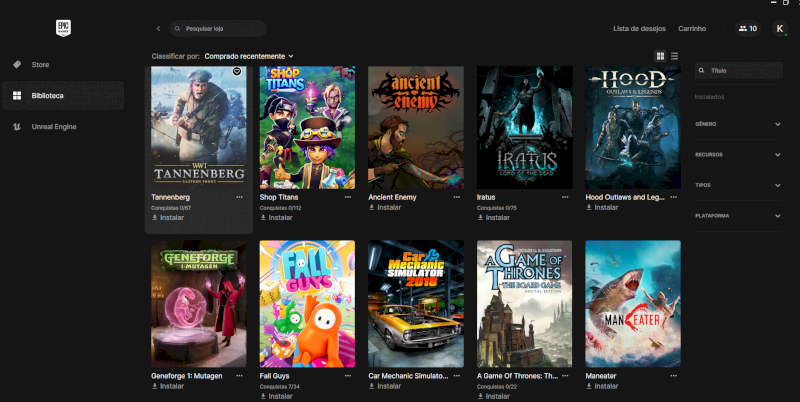The image size is (800, 402).
Task: Open the Hood Outlaws three-dot options menu
Action: click(673, 197)
